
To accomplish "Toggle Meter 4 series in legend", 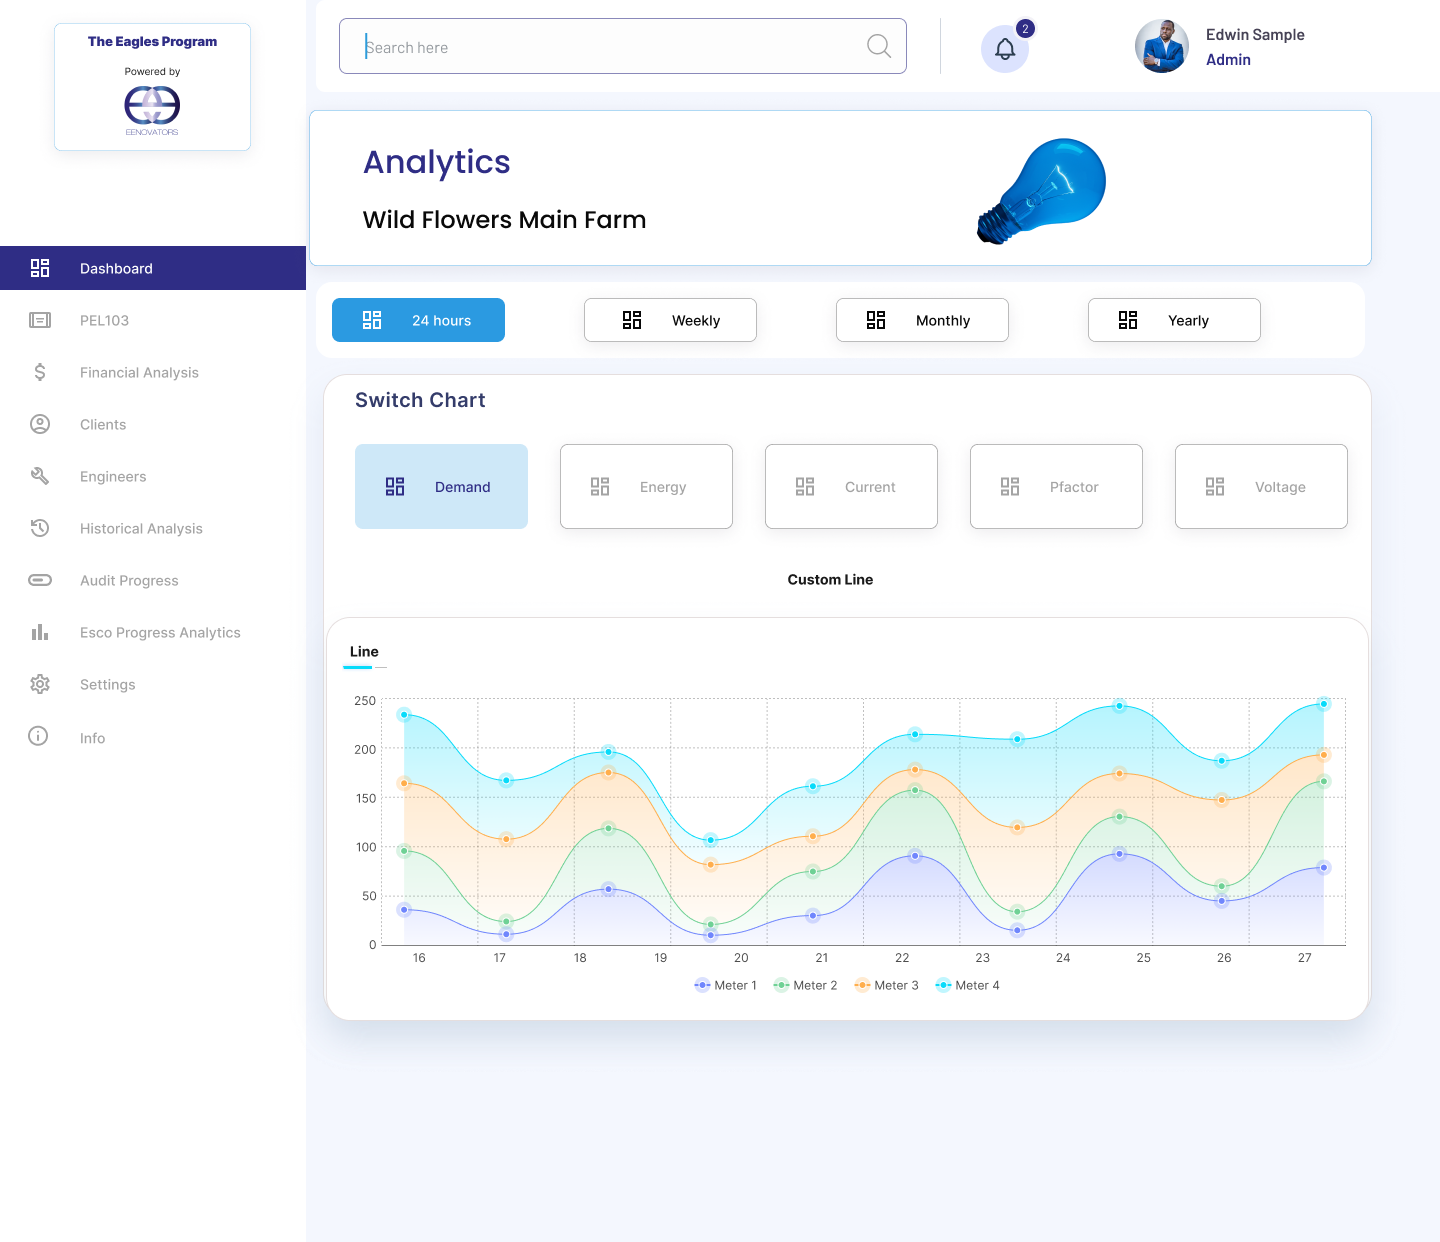I will pyautogui.click(x=968, y=985).
